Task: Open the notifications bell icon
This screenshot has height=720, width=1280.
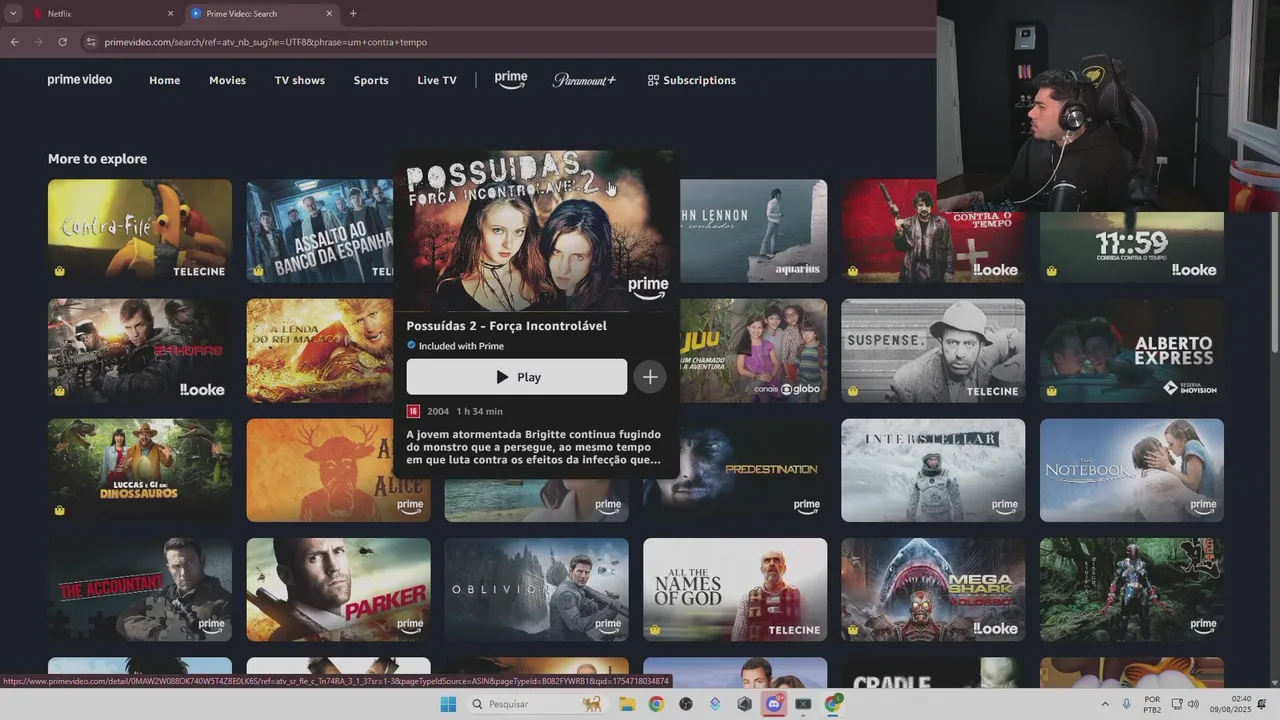Action: pos(1262,704)
